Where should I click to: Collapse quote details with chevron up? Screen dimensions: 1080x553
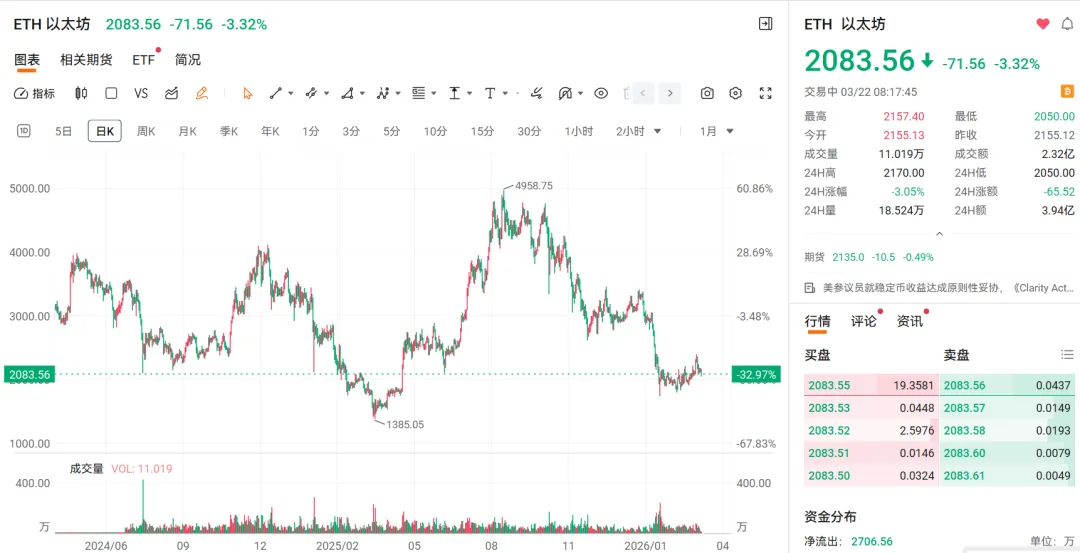pos(939,234)
